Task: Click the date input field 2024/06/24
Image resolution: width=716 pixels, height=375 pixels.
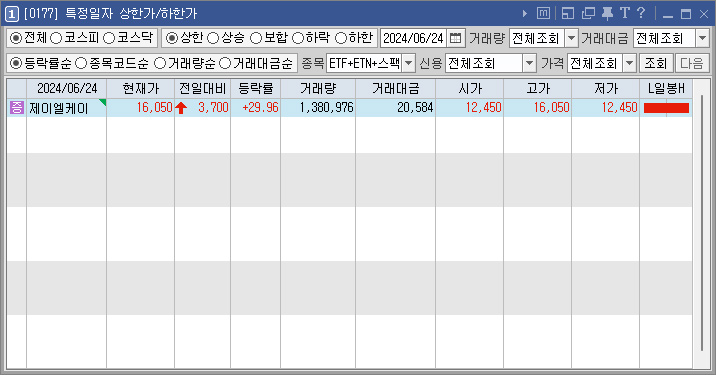Action: (413, 38)
